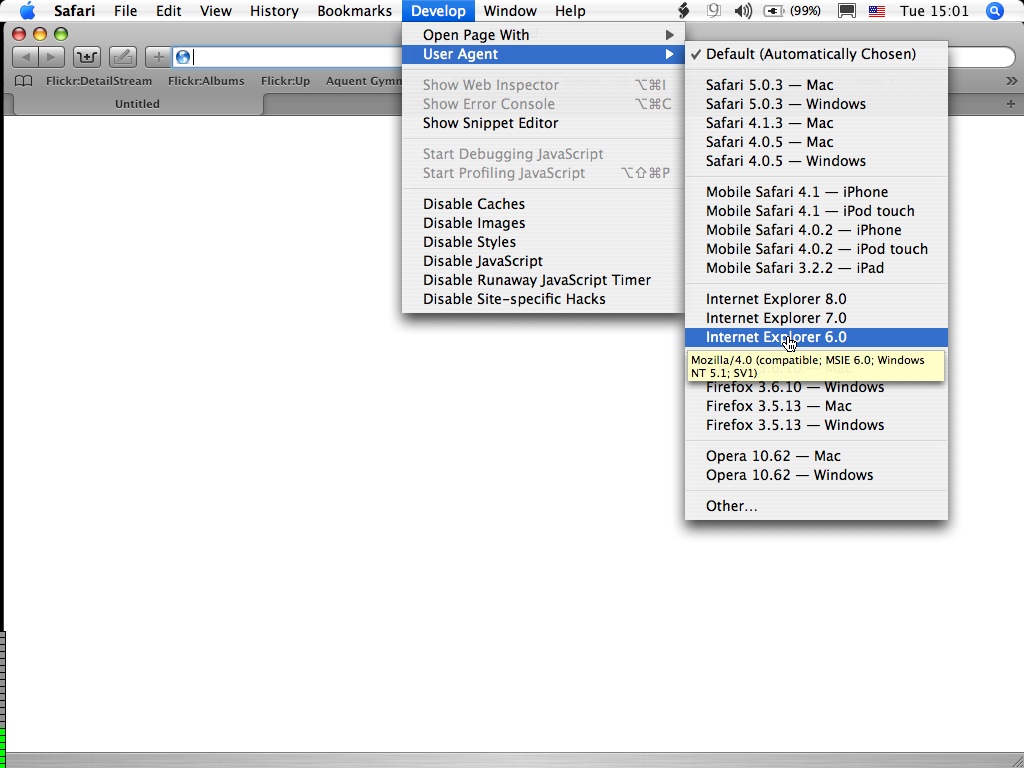
Task: Select Safari 5.0.3 — Windows user agent
Action: 816,104
